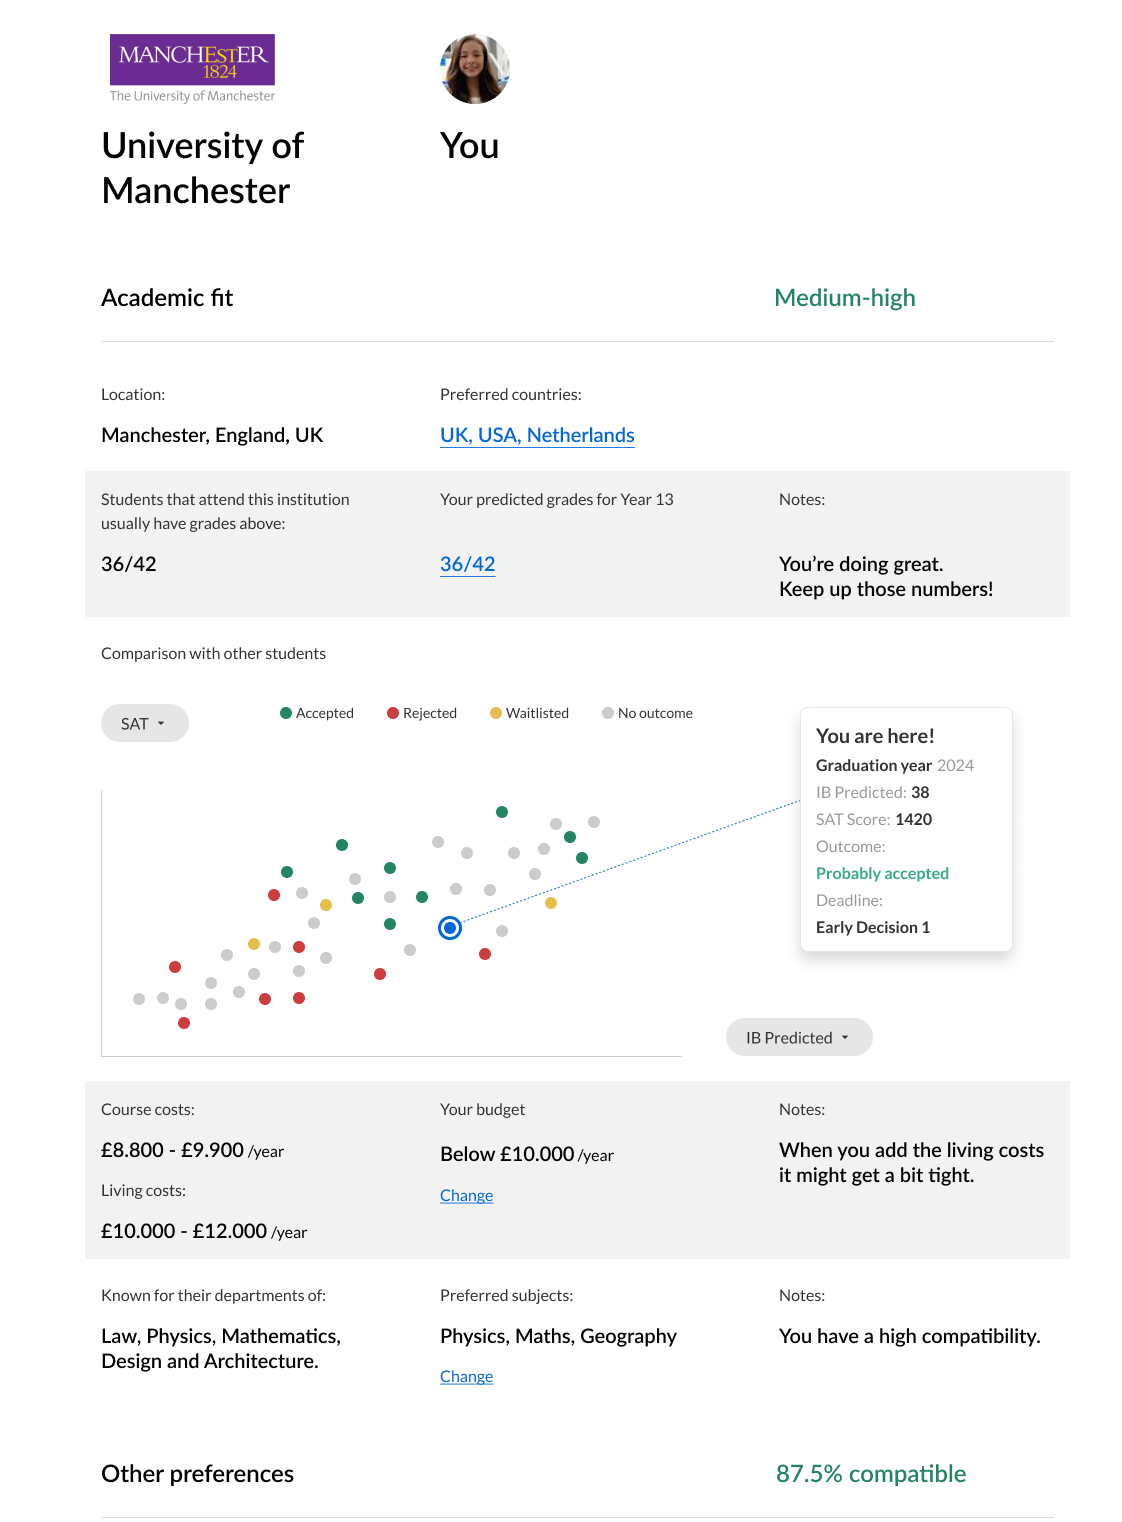Open the SAT axis dropdown
The height and width of the screenshot is (1522, 1122).
click(145, 723)
